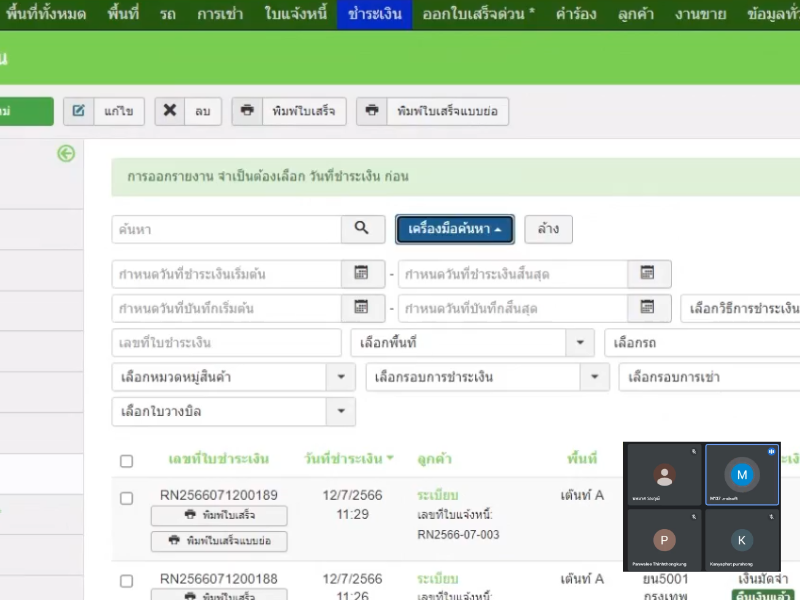
Task: Open the งานขาย menu
Action: tap(700, 14)
